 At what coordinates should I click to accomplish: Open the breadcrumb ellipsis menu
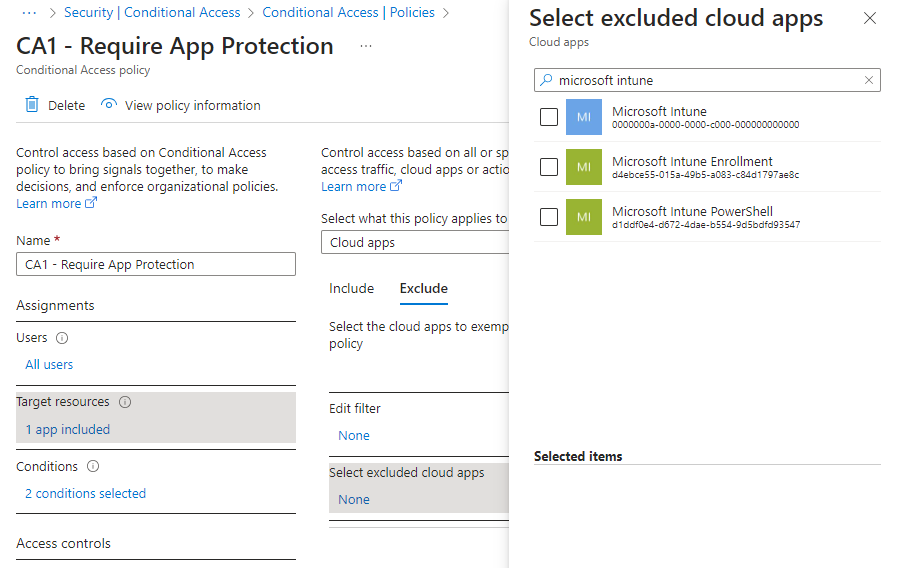click(29, 13)
